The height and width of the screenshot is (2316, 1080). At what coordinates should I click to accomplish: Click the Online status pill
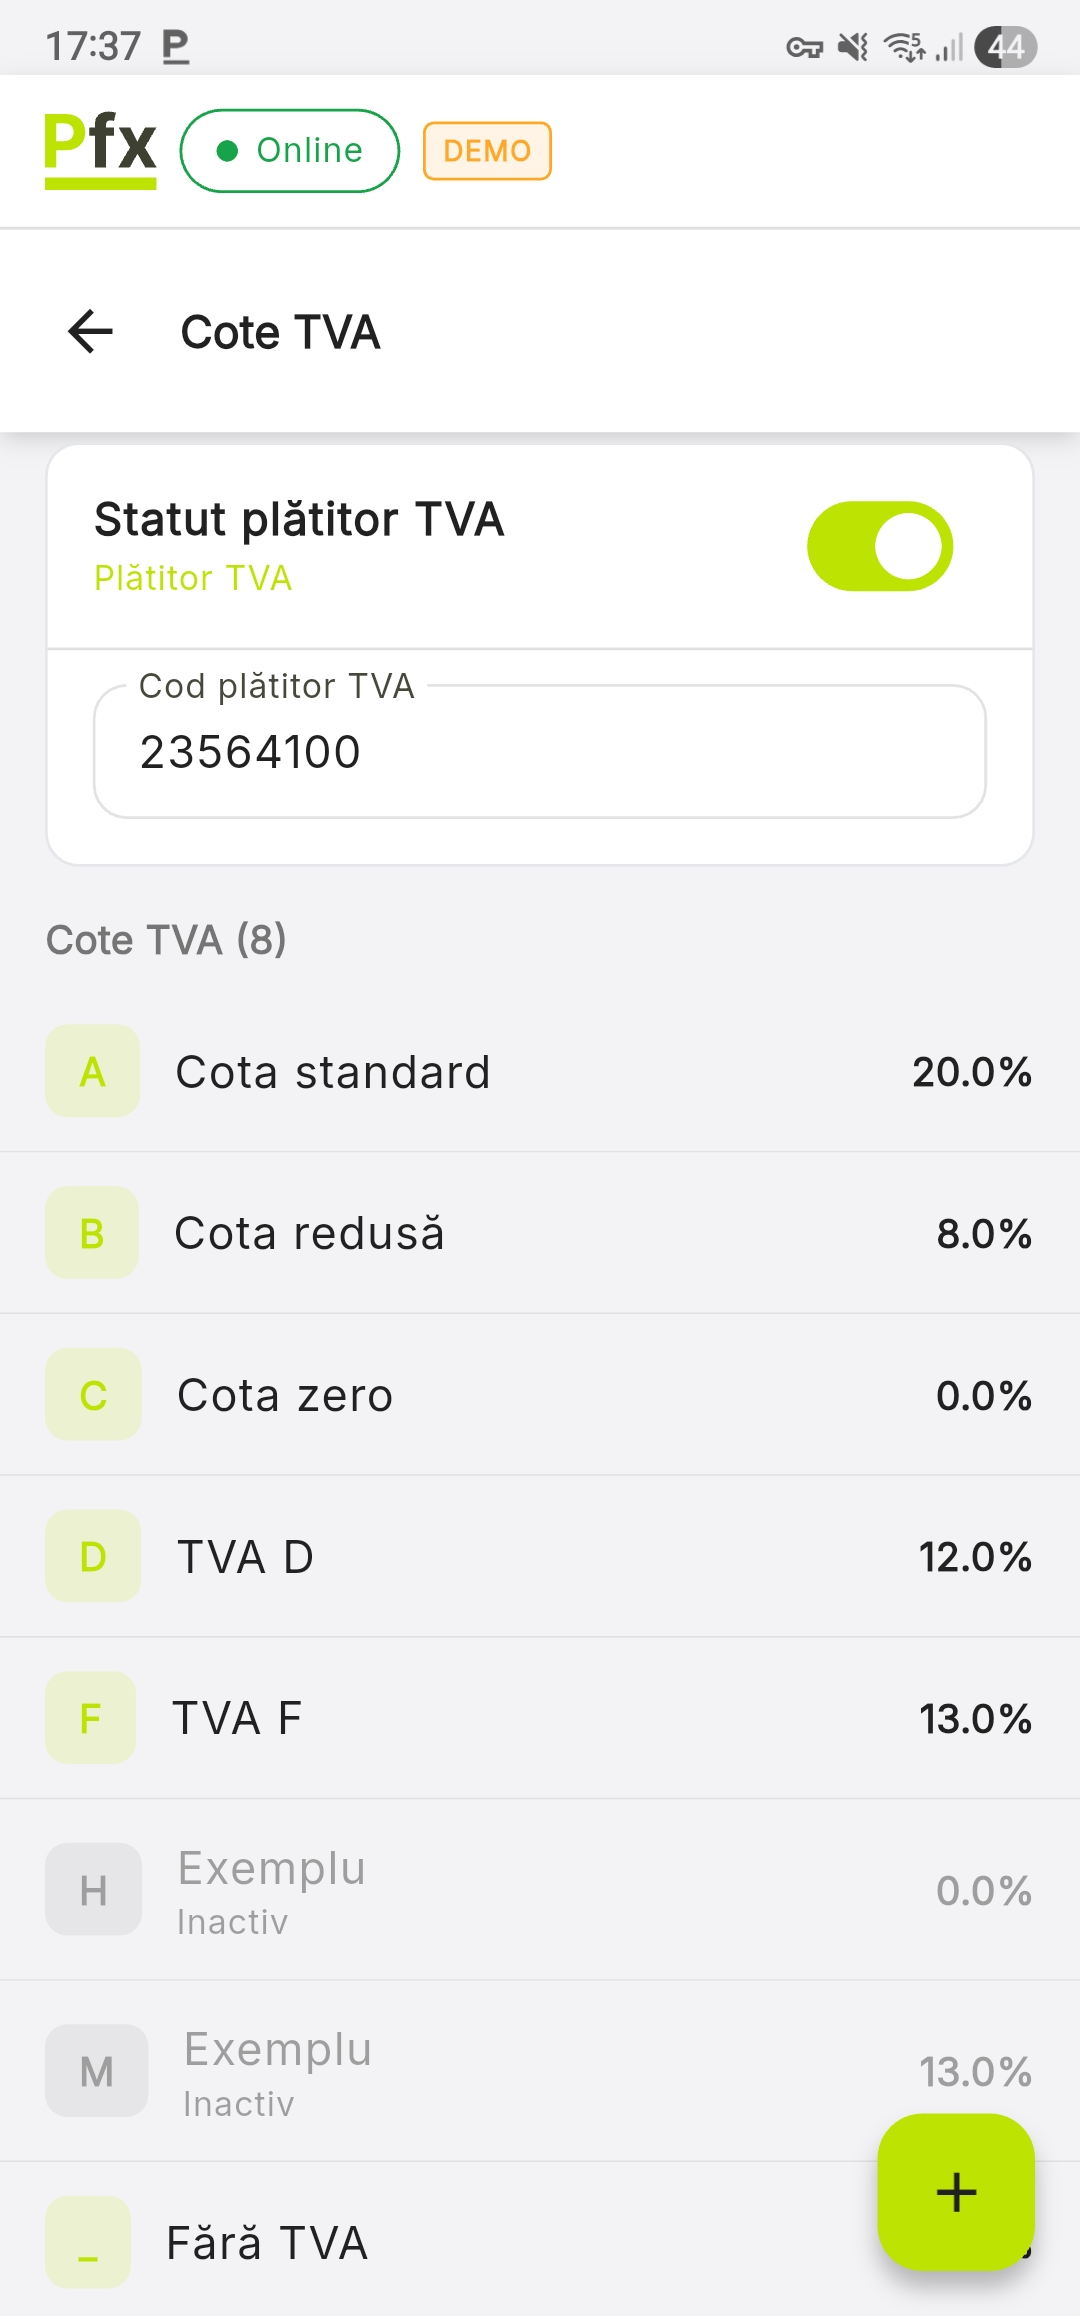click(290, 151)
